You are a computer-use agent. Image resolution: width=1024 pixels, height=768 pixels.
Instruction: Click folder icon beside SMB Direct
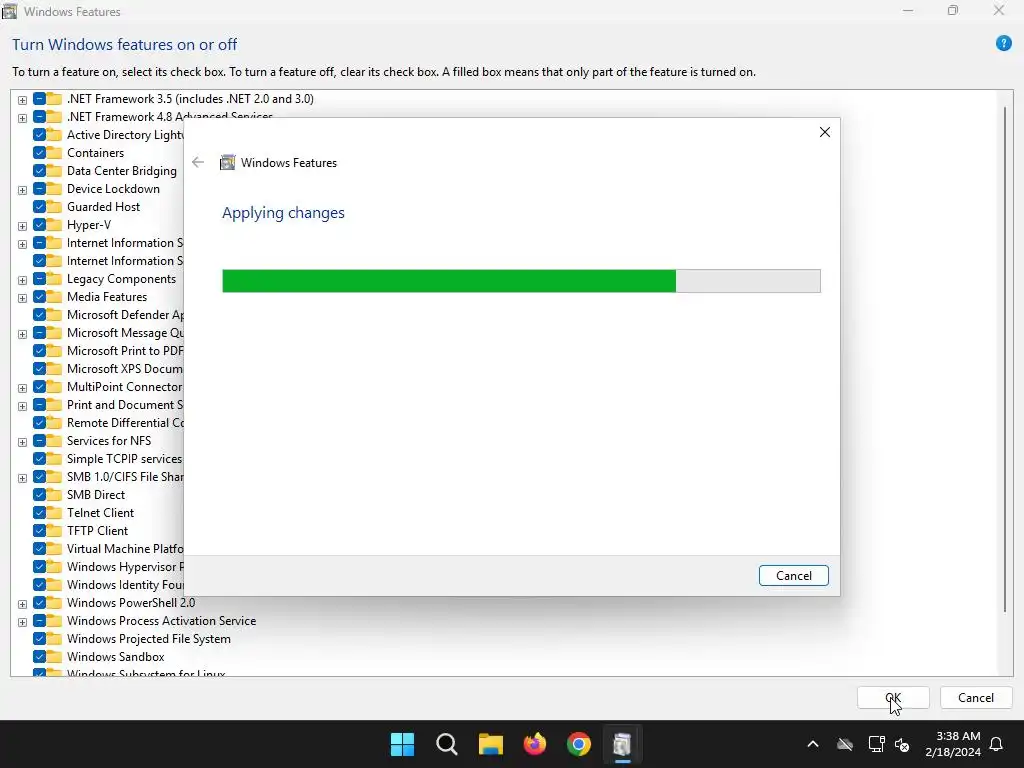(54, 495)
